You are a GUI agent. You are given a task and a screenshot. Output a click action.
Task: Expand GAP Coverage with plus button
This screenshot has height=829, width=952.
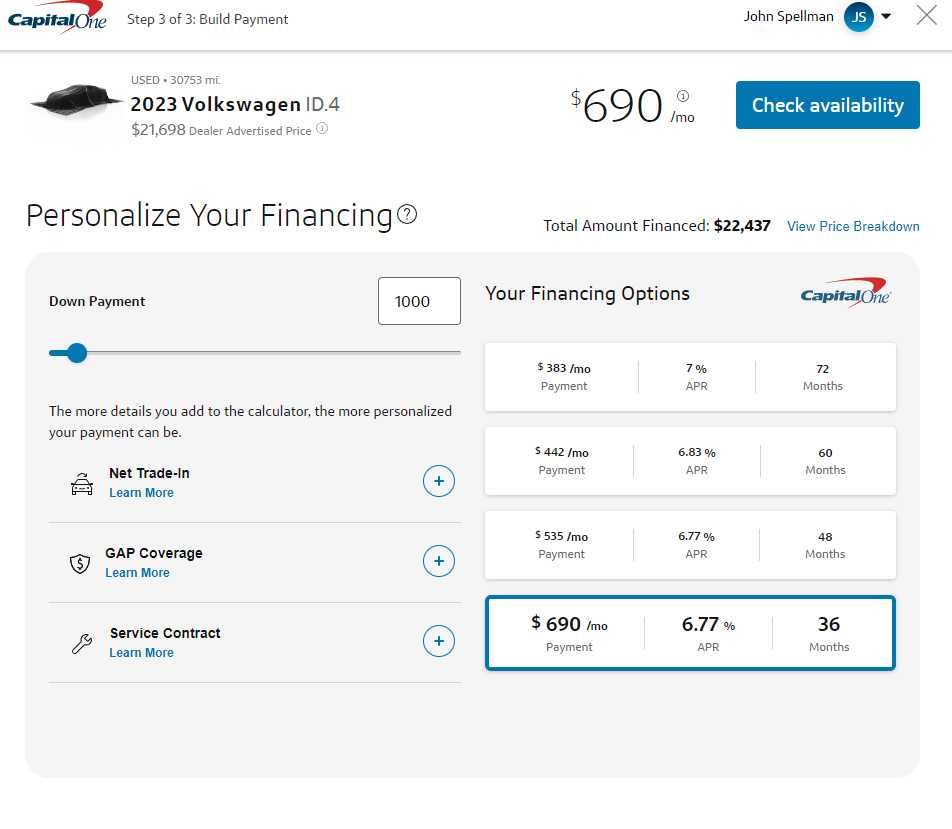point(438,562)
